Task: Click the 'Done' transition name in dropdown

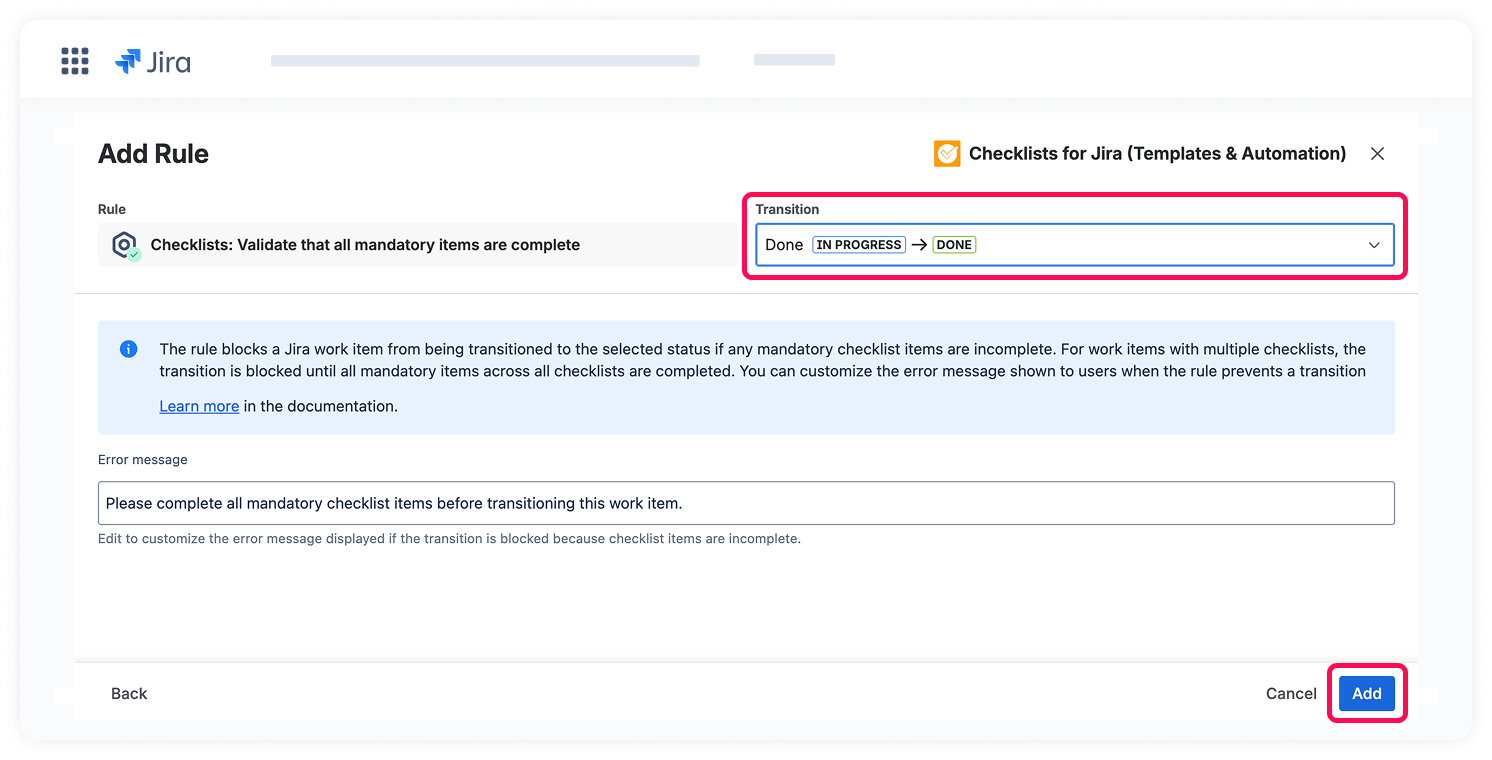Action: [784, 245]
